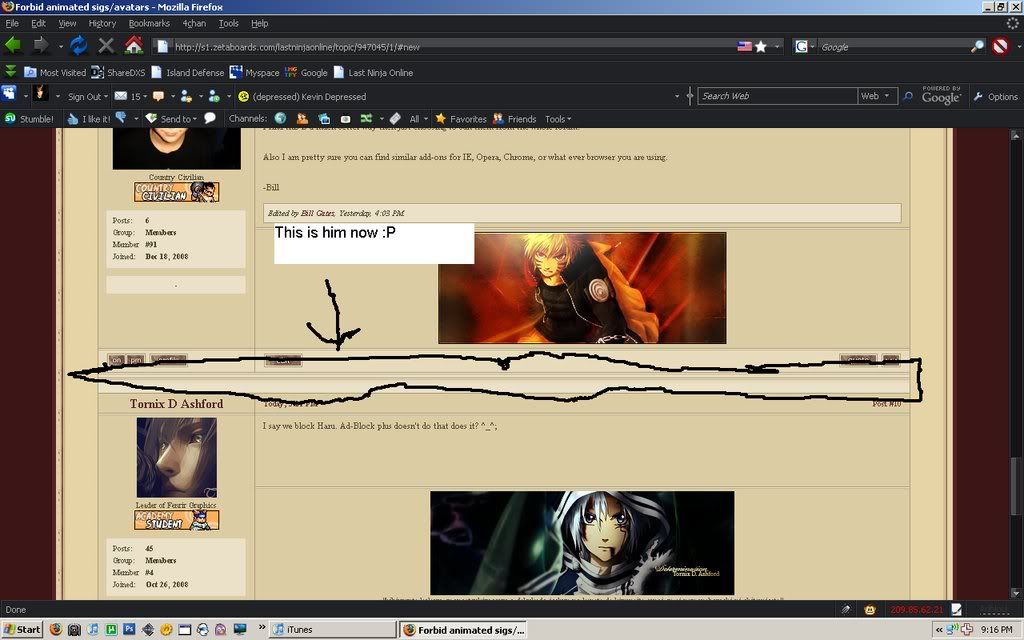This screenshot has width=1024, height=640.
Task: Click the Windows Start button
Action: [22, 629]
